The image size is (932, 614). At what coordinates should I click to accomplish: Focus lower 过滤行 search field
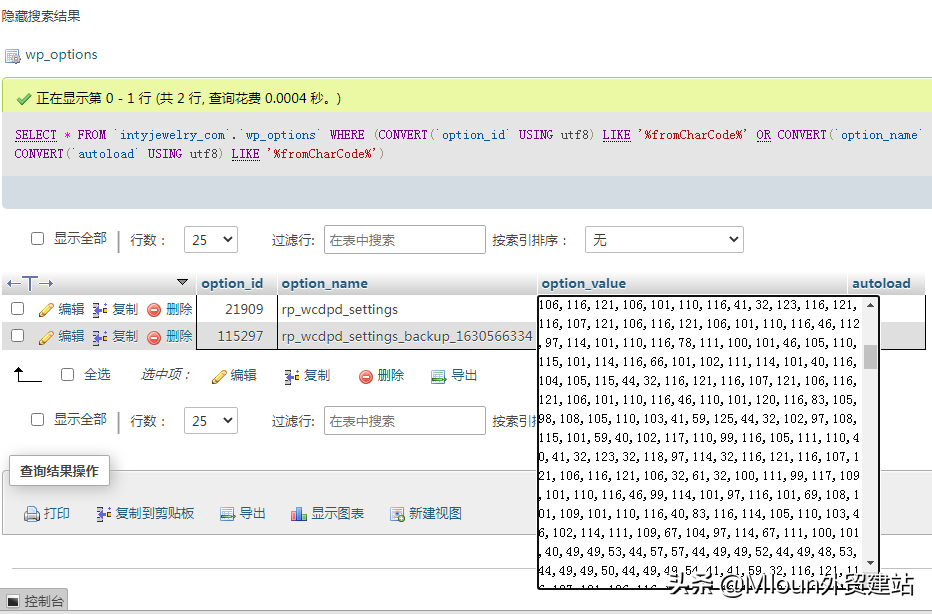click(x=405, y=421)
